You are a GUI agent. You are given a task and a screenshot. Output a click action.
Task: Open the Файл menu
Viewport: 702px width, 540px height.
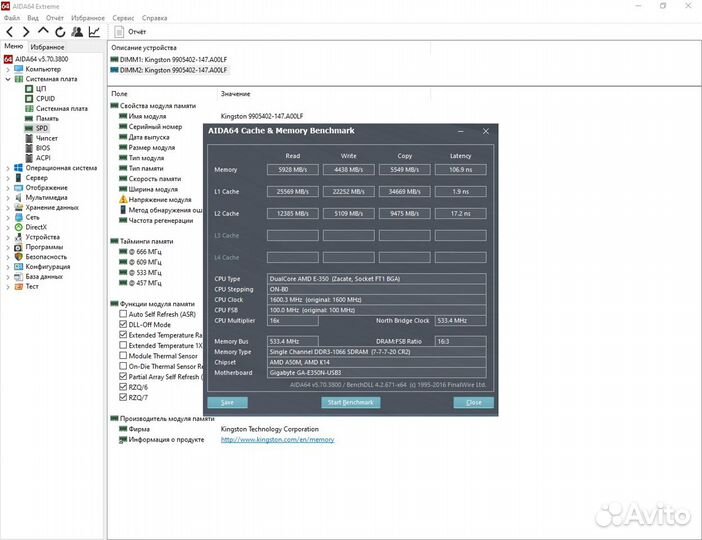[x=12, y=18]
